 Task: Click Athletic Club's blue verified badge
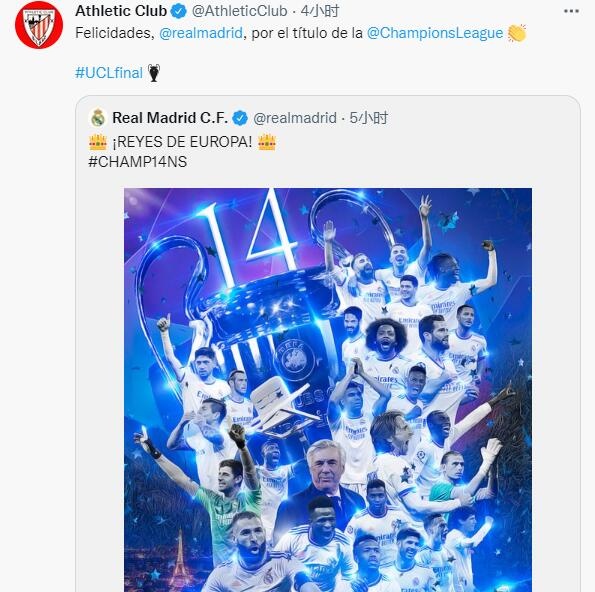point(179,11)
